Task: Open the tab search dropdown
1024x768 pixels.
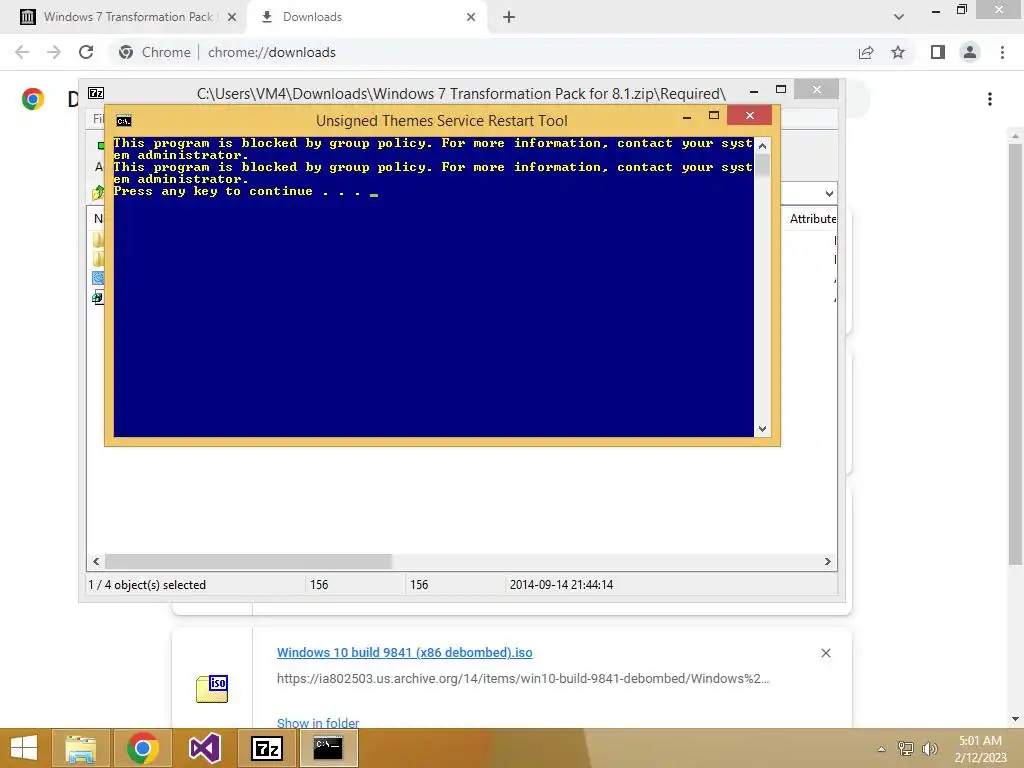Action: 899,17
